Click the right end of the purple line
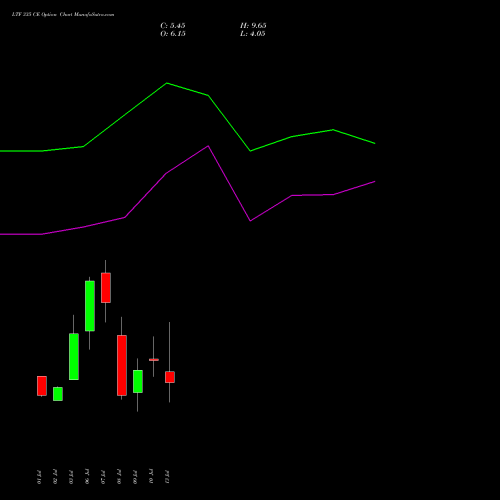 (375, 182)
